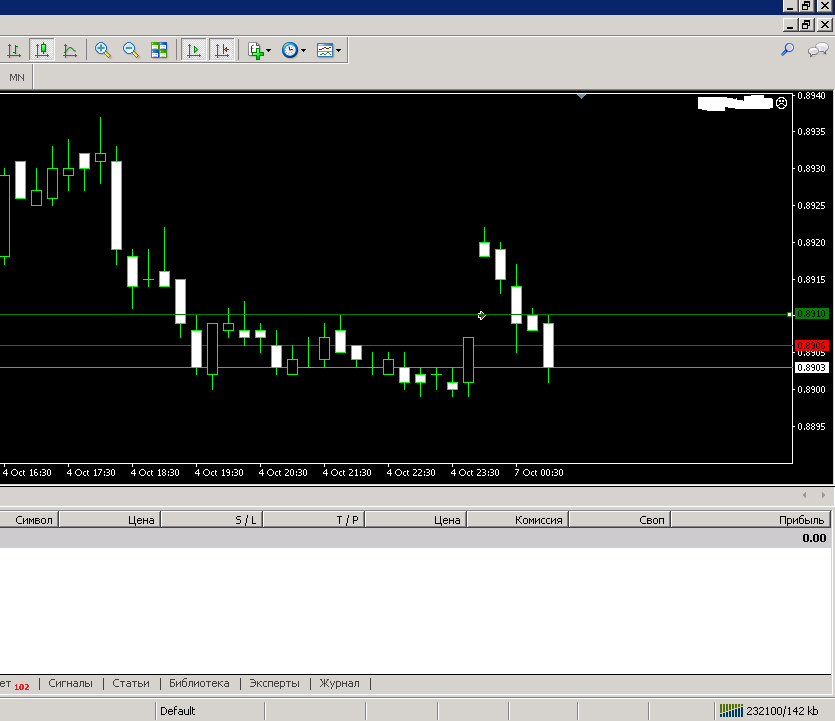Switch chart to line chart type
The width and height of the screenshot is (835, 721).
click(70, 51)
